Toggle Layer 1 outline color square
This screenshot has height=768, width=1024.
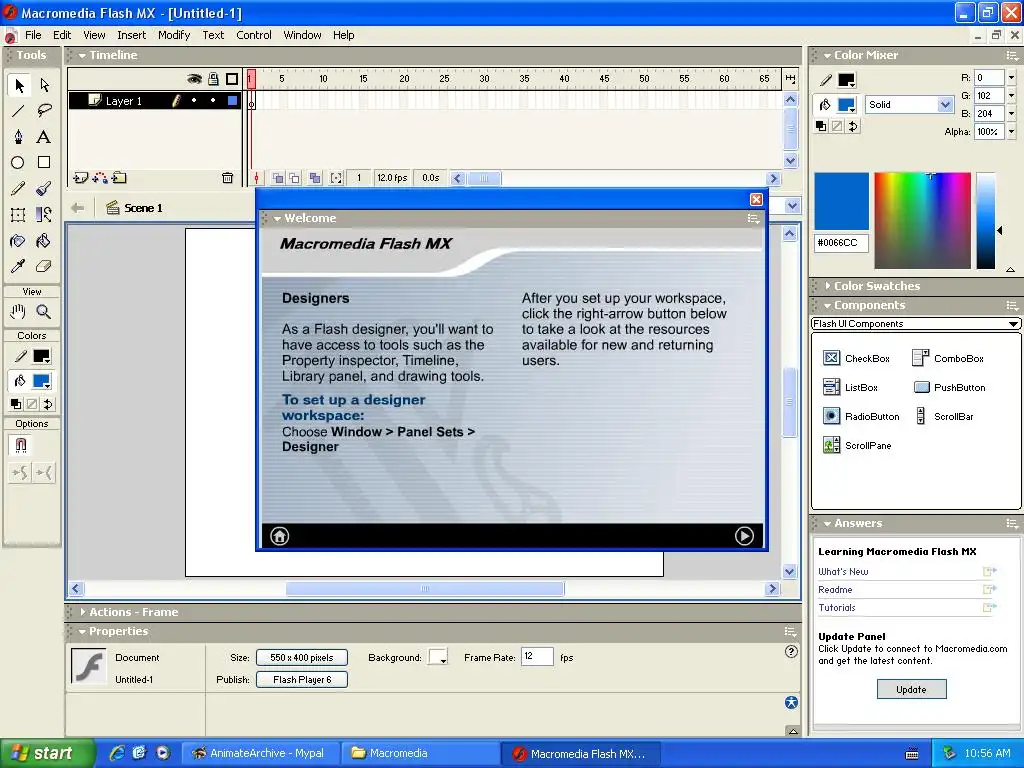232,101
